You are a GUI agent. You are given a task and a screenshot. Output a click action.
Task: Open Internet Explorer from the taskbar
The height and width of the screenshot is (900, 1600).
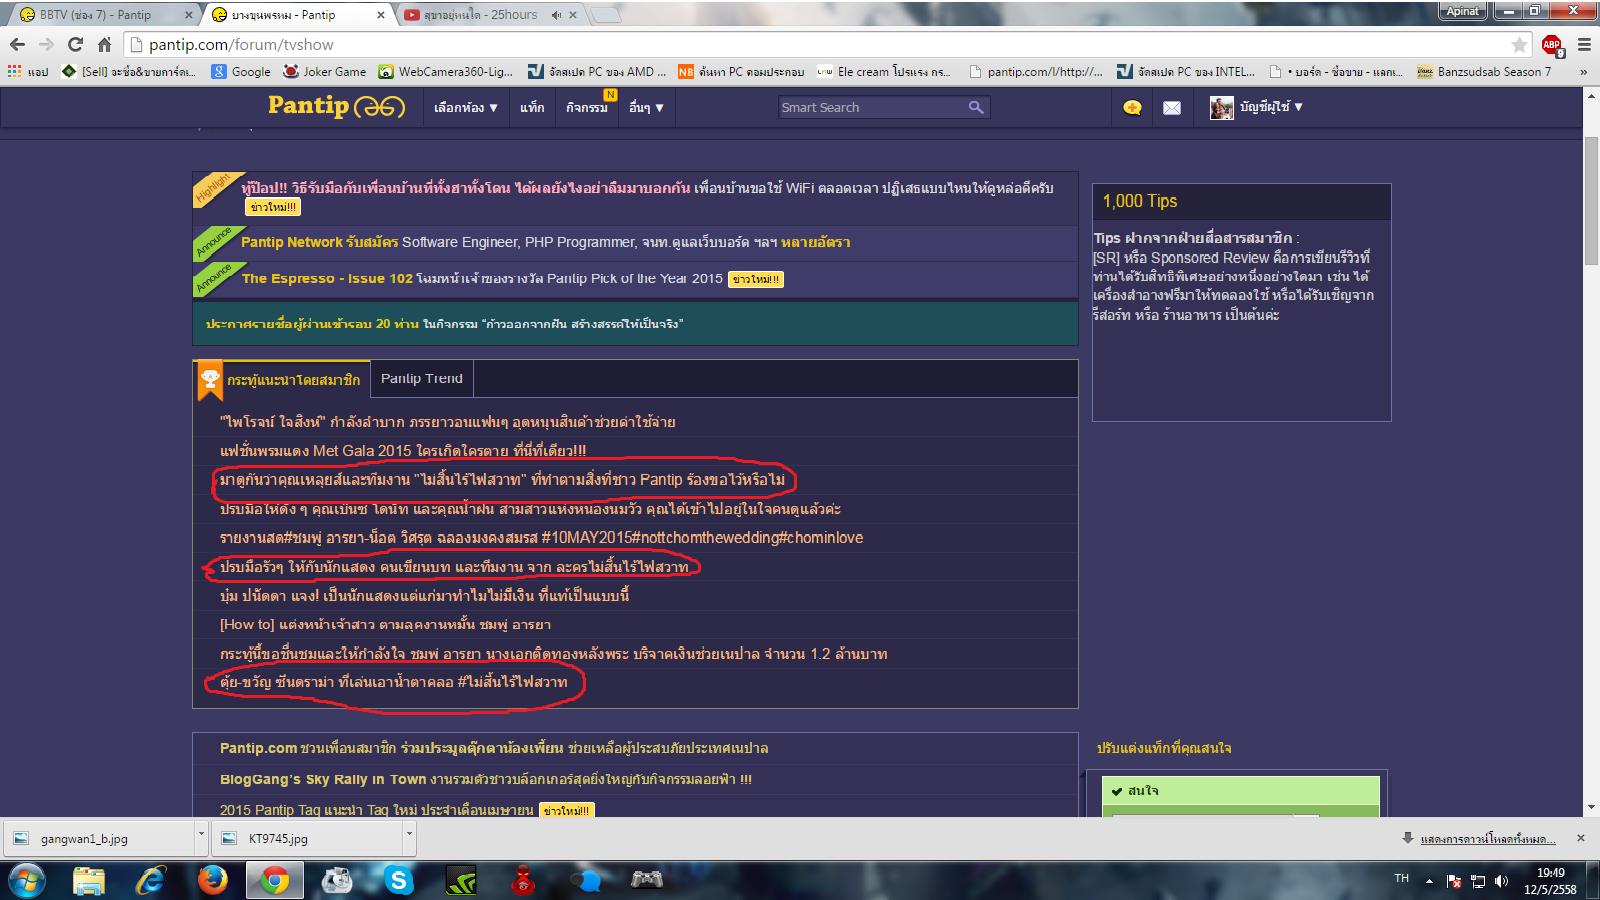pos(150,881)
